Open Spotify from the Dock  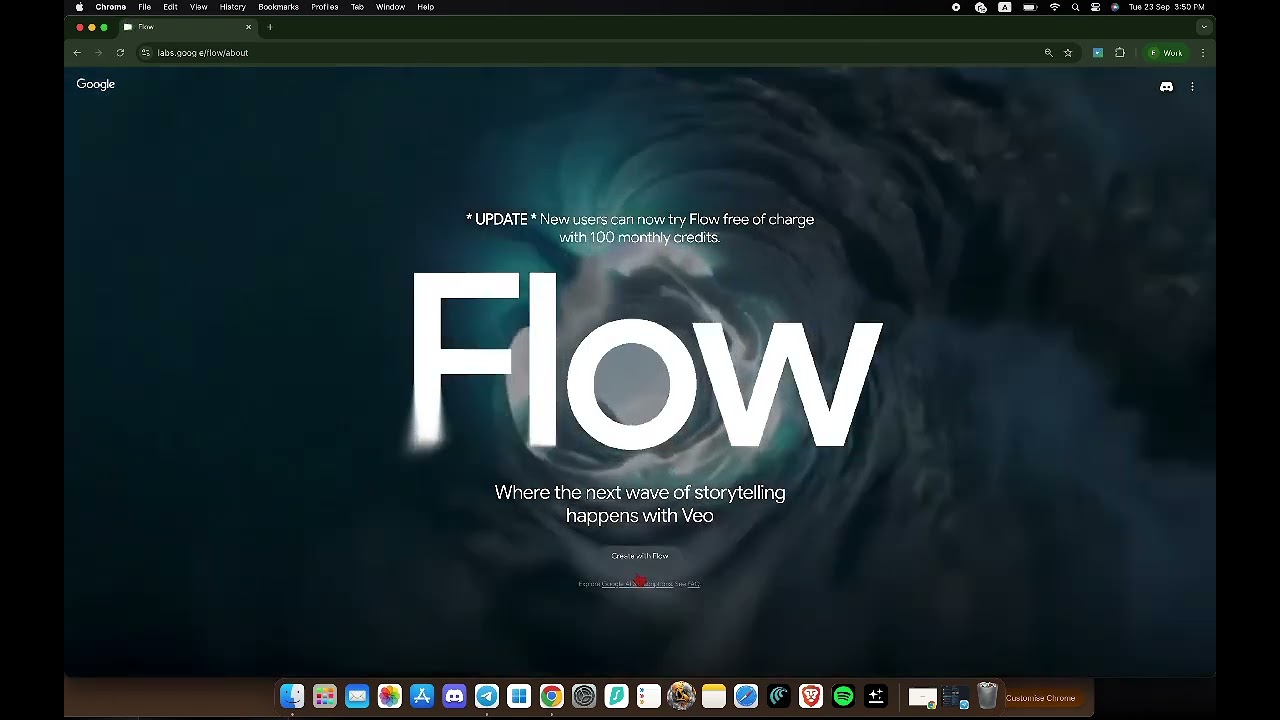click(843, 696)
